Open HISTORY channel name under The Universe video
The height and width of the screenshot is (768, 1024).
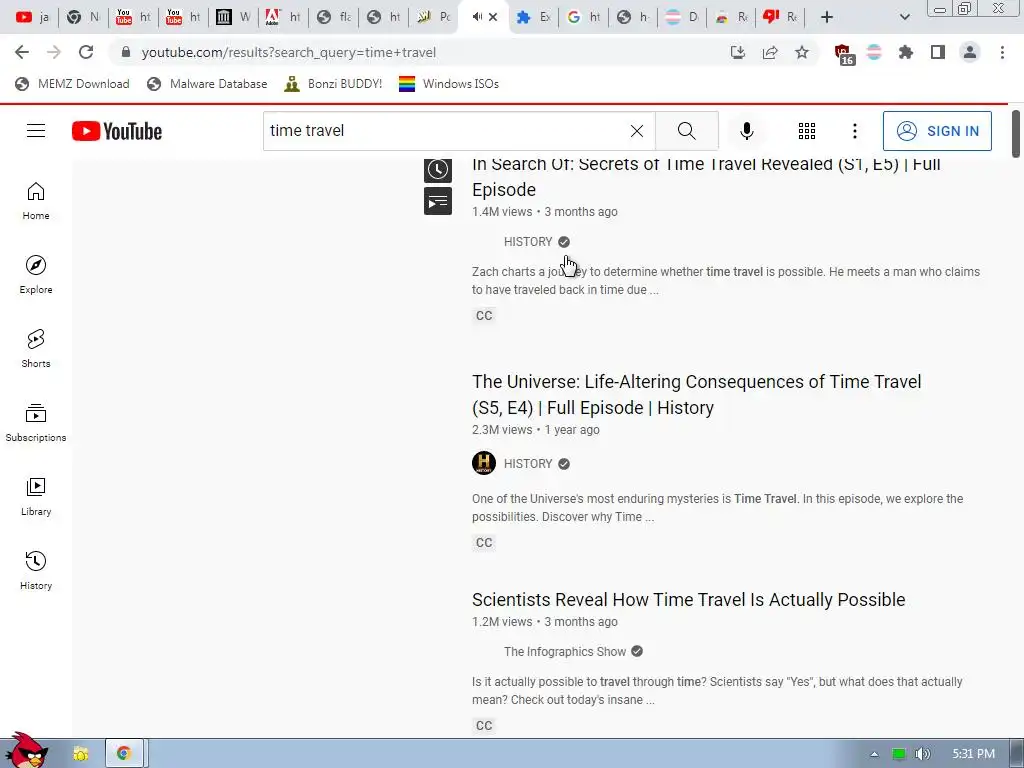coord(528,464)
